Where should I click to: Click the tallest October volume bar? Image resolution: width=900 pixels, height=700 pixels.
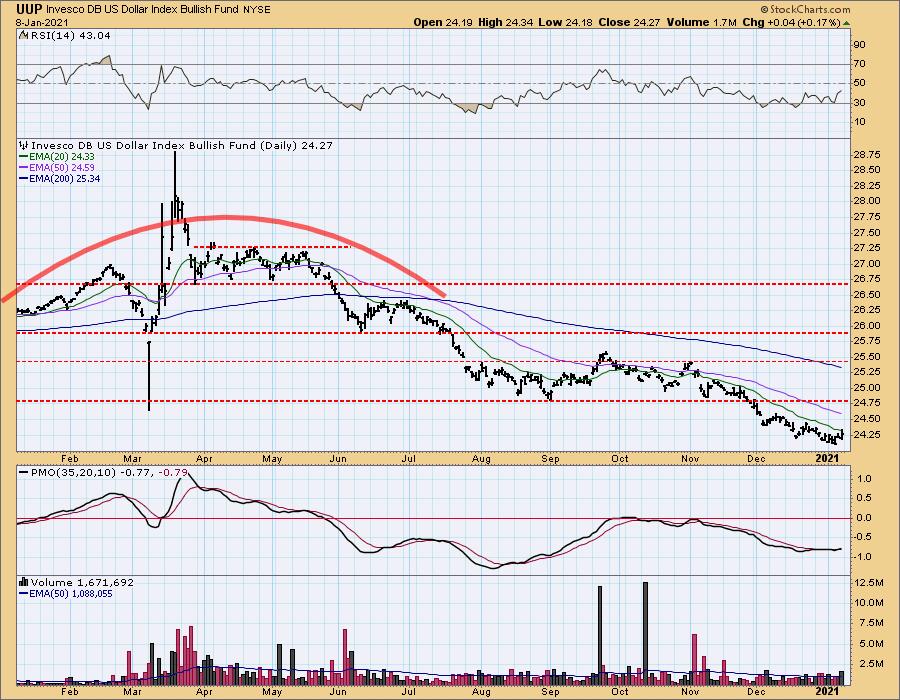(646, 633)
